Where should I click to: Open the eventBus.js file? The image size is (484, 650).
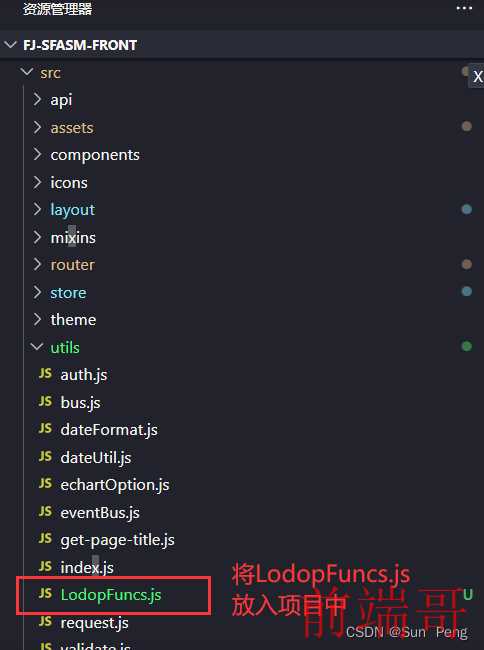click(x=100, y=513)
